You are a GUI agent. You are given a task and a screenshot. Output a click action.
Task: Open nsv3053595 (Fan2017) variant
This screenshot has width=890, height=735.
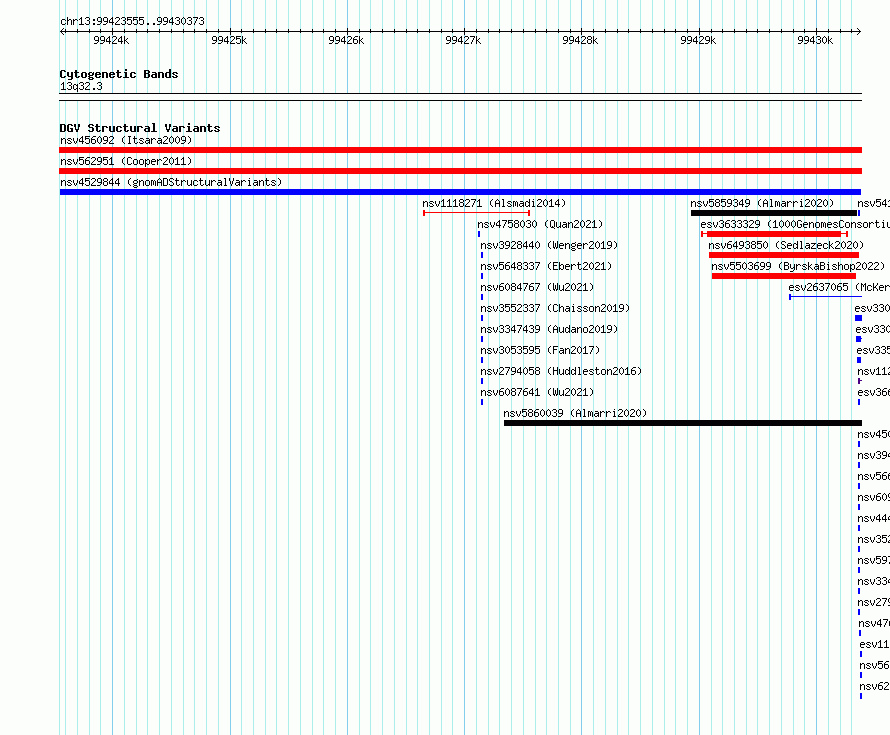click(x=540, y=350)
